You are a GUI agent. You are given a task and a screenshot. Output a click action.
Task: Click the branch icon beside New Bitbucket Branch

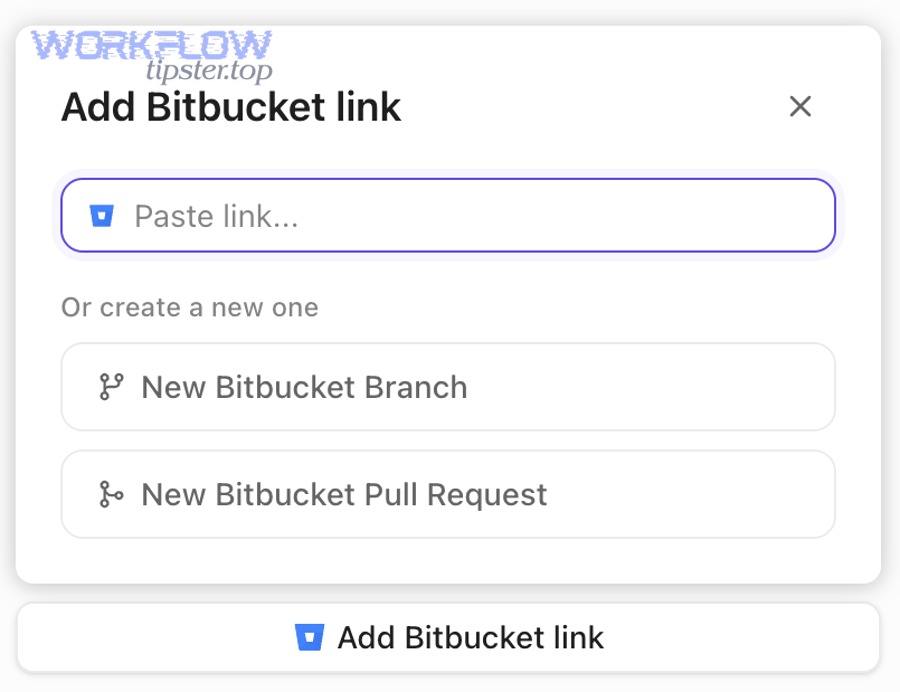[111, 387]
